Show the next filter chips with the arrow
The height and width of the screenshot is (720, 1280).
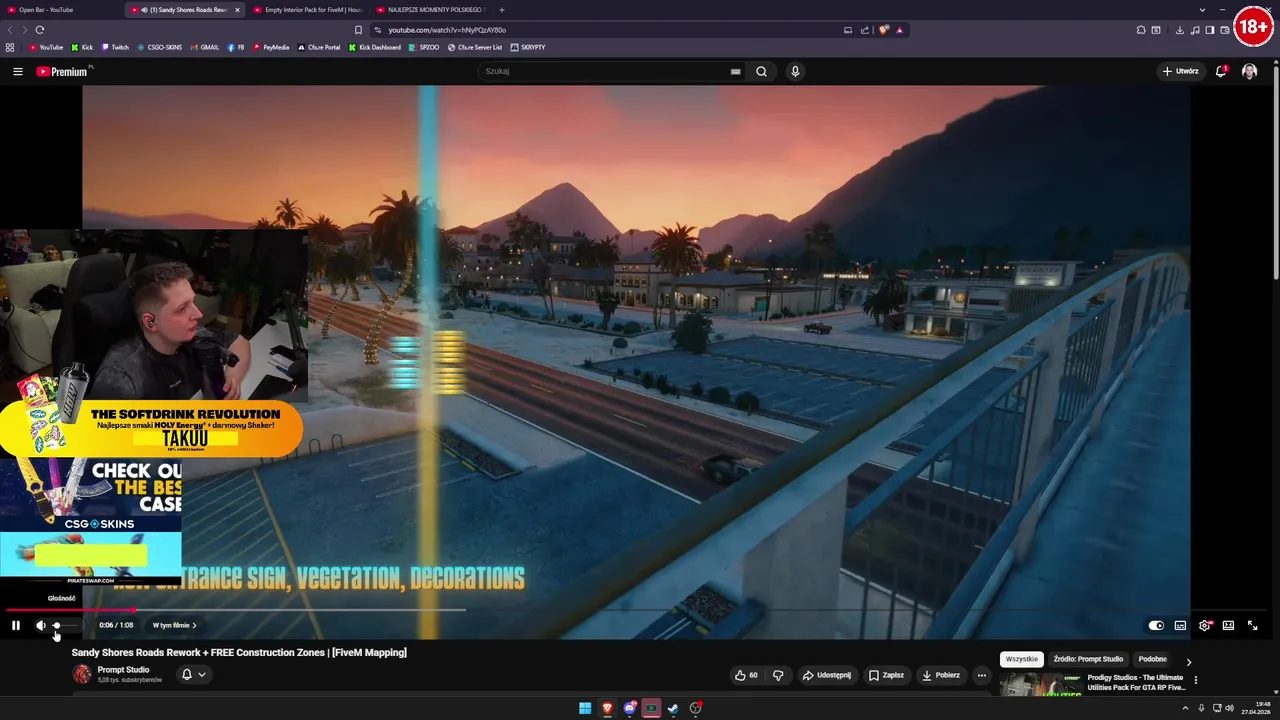1188,661
